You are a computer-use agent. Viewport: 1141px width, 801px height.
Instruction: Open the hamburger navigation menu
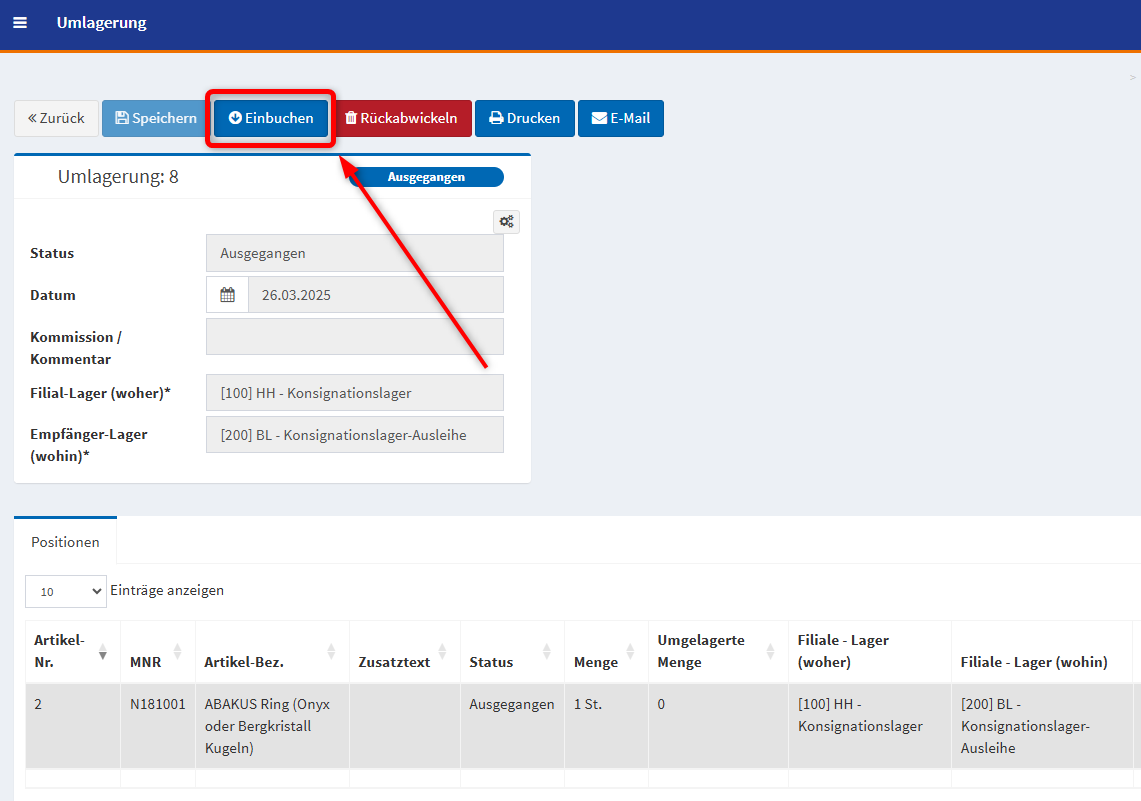(x=20, y=23)
